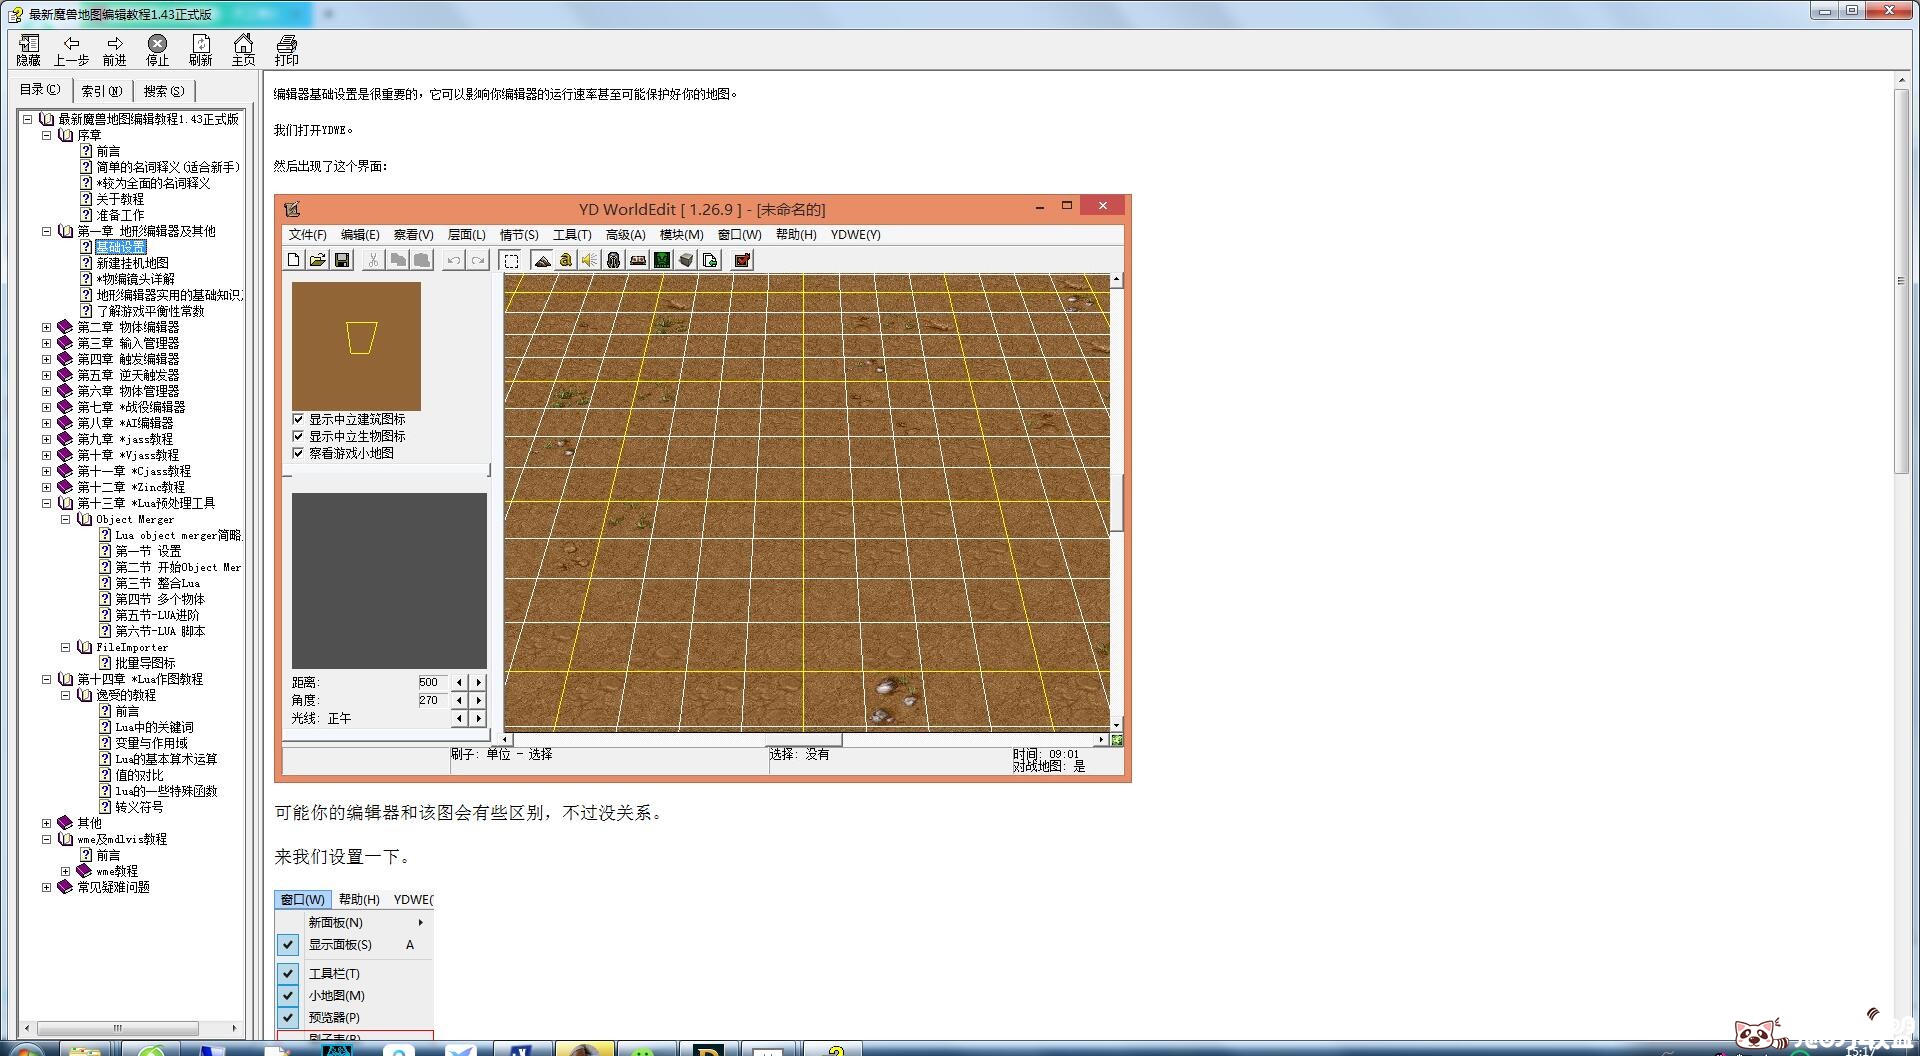1920x1056 pixels.
Task: Toggle 显示中立生物图标 checkbox
Action: (298, 436)
